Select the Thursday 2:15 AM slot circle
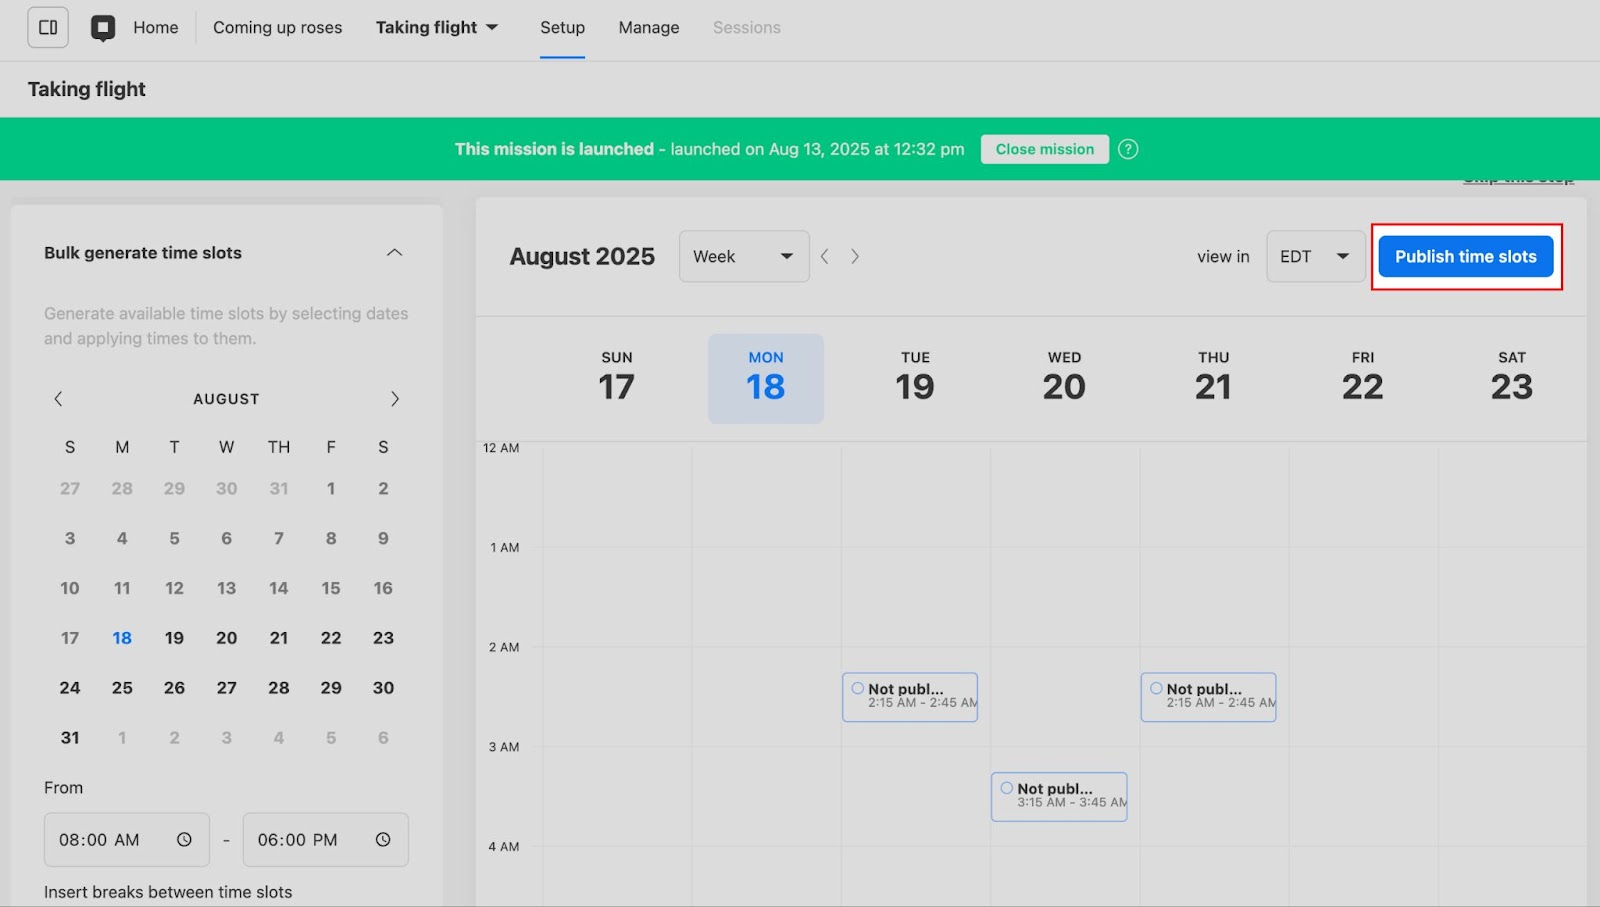Image resolution: width=1600 pixels, height=907 pixels. pyautogui.click(x=1156, y=688)
